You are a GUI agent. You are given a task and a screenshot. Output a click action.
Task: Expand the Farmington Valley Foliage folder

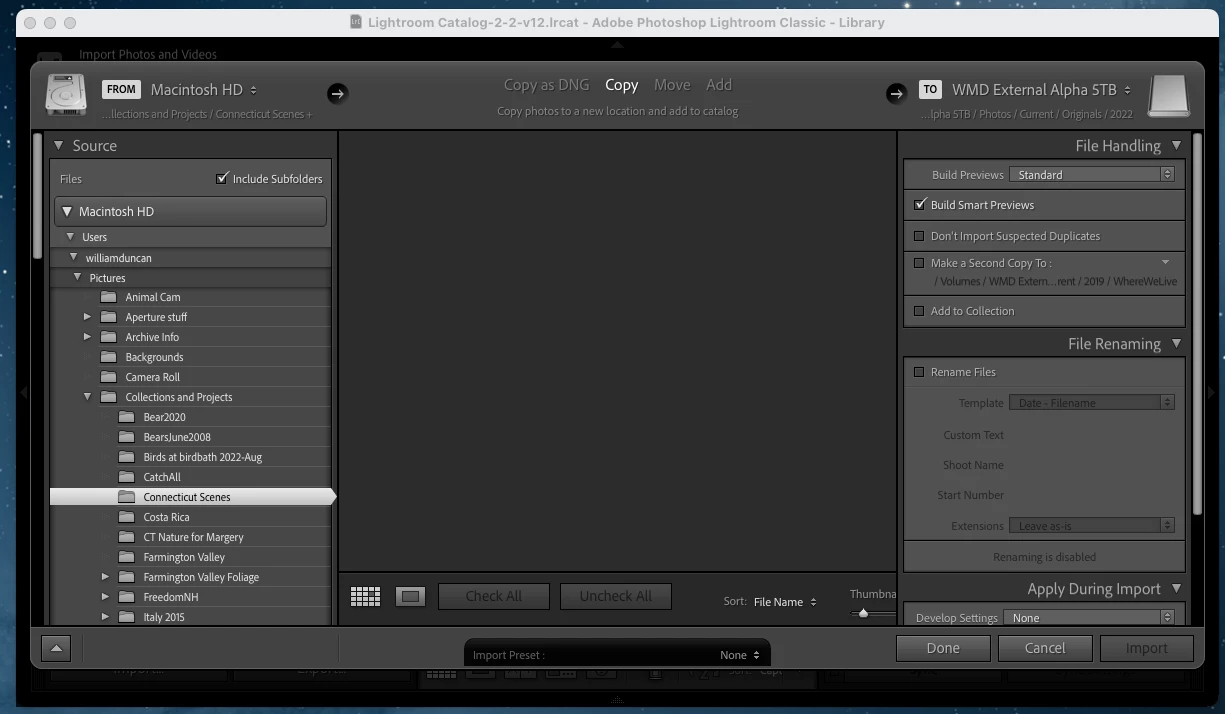pos(105,577)
